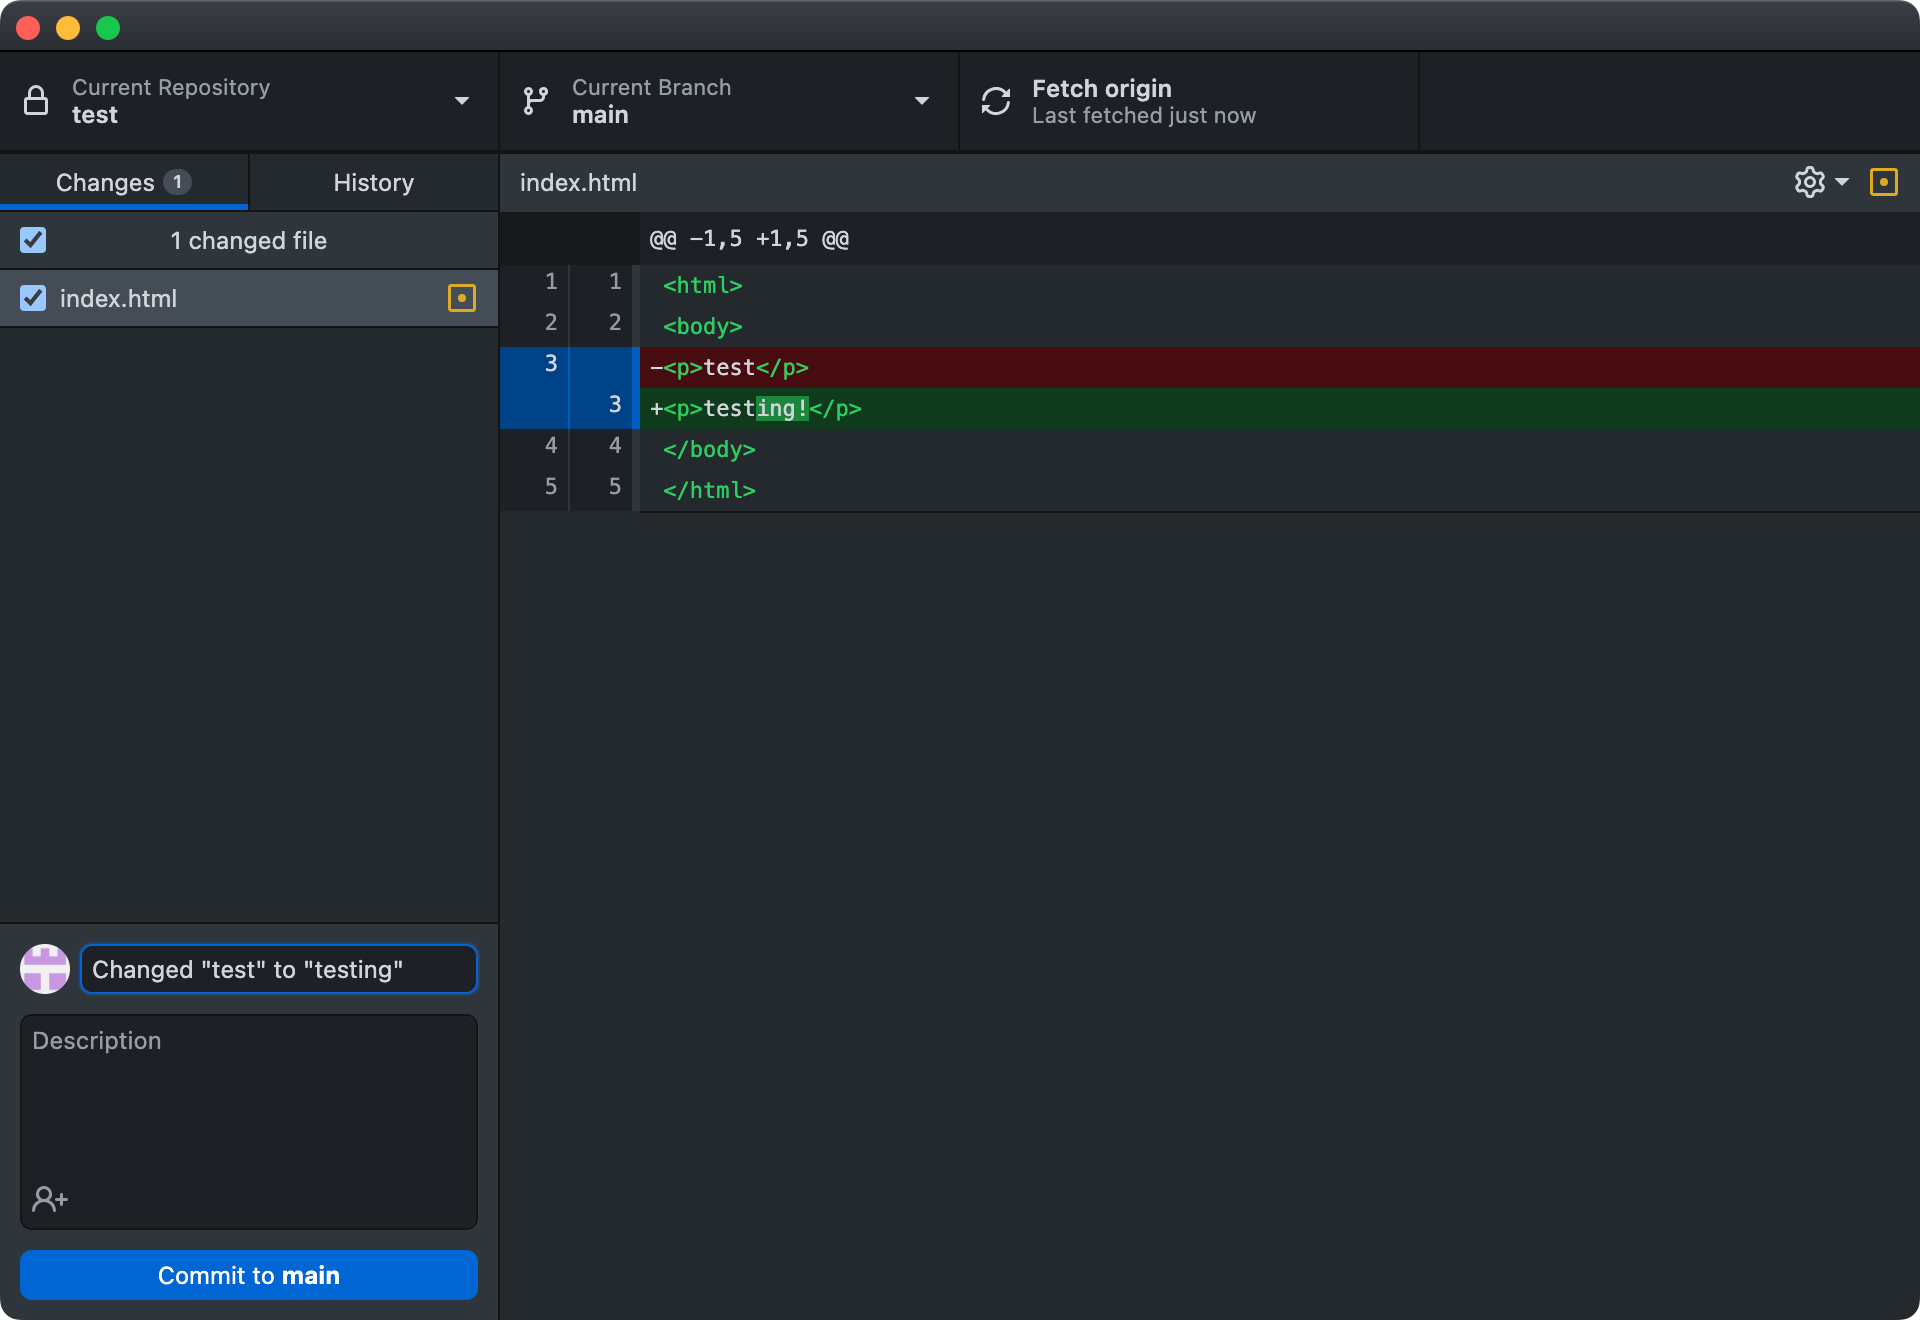Uncheck the index.html checkbox
The image size is (1920, 1320).
click(x=33, y=298)
